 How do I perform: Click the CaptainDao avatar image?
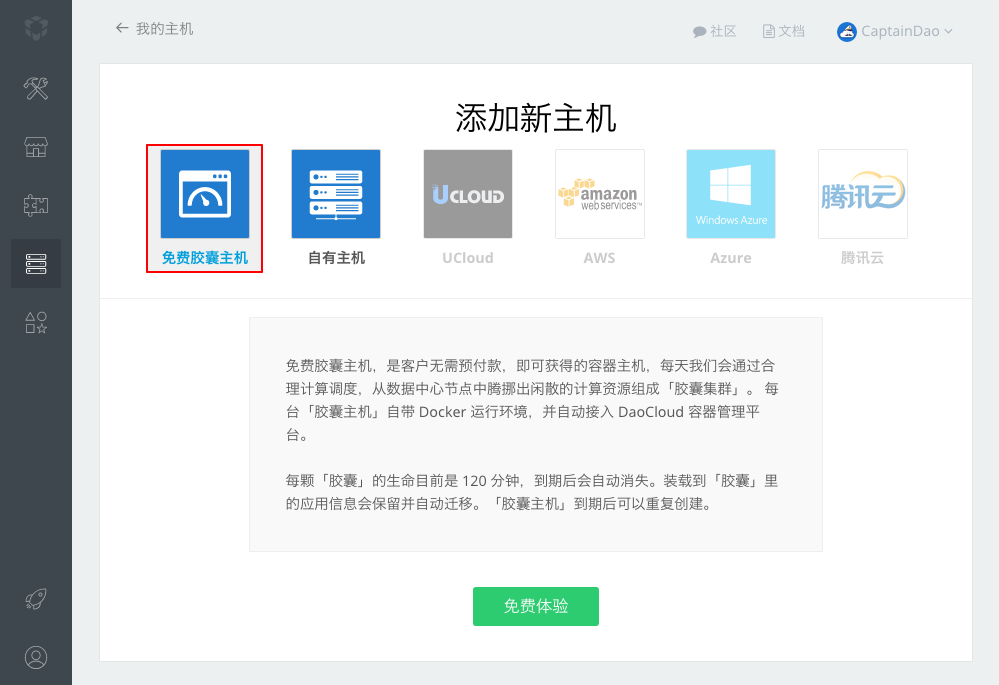(846, 31)
